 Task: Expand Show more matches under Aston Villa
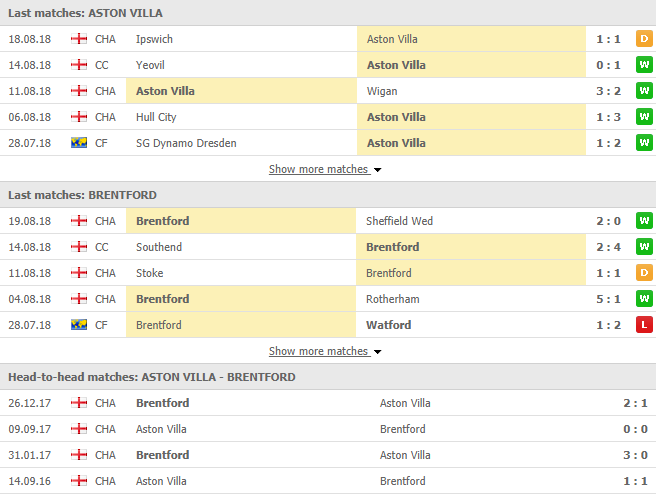click(x=319, y=169)
